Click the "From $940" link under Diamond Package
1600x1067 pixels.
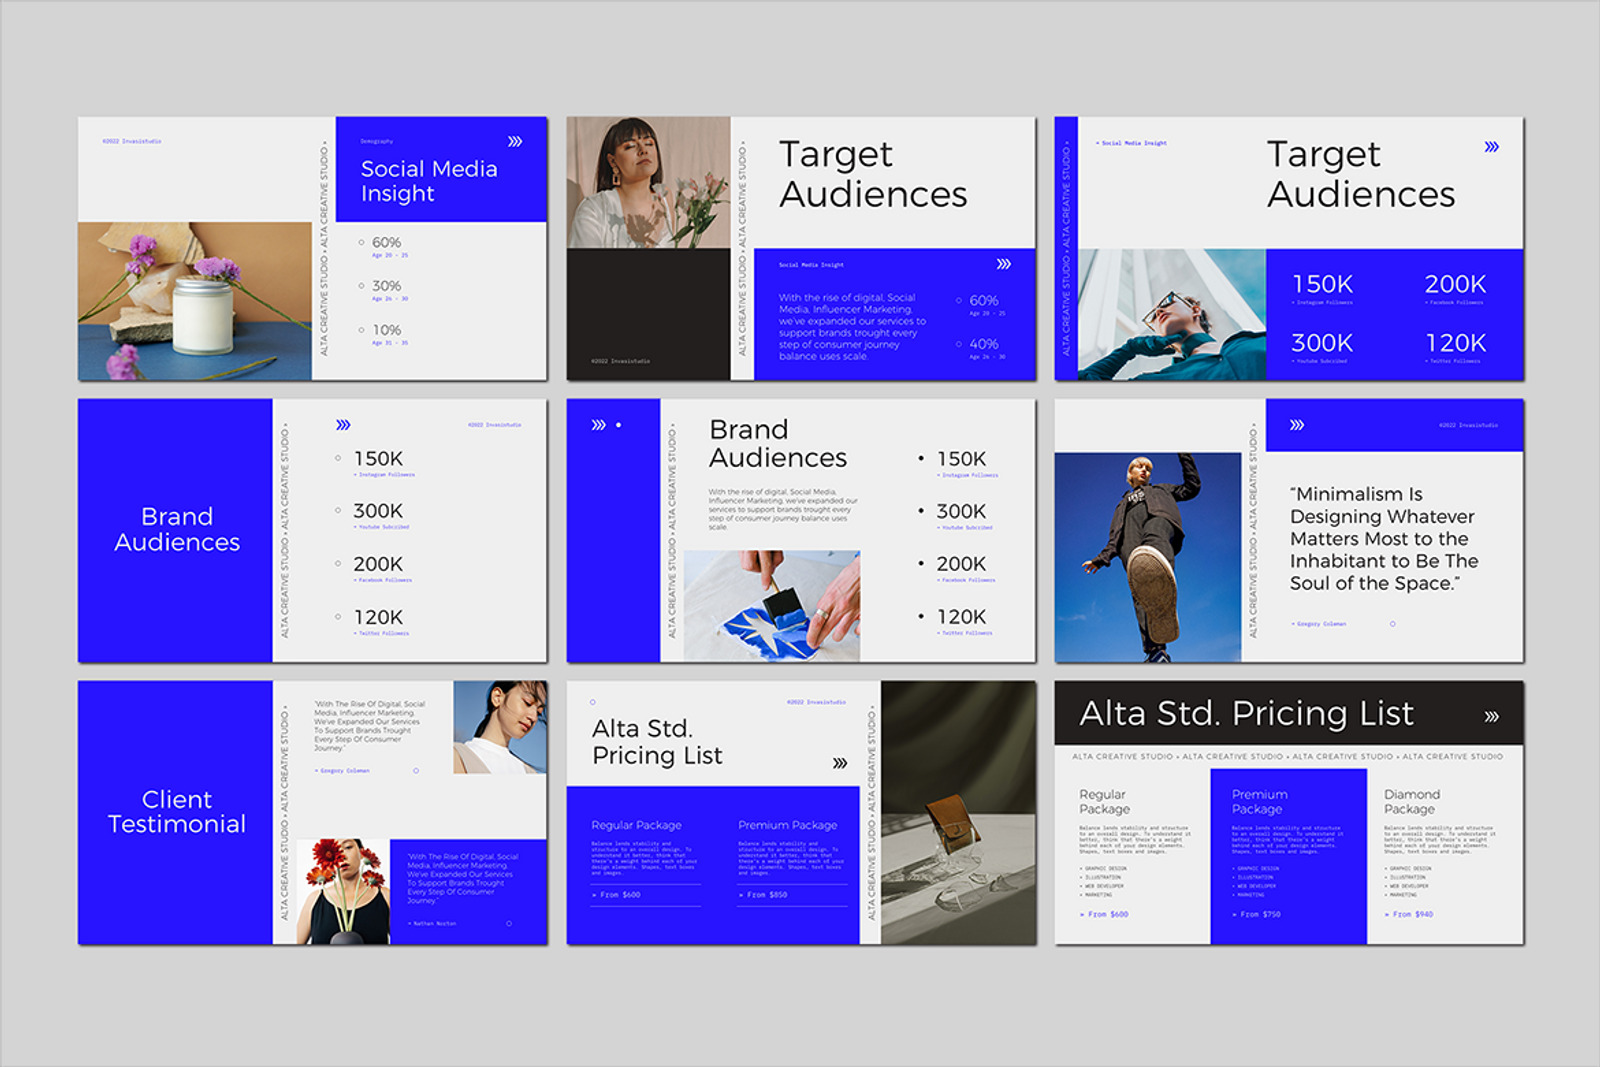pos(1408,914)
